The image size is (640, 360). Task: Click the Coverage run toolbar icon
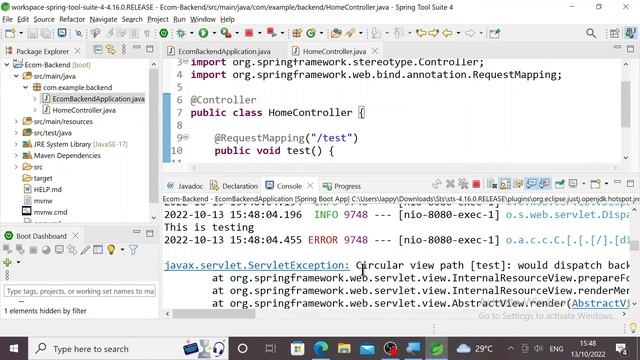click(x=225, y=33)
